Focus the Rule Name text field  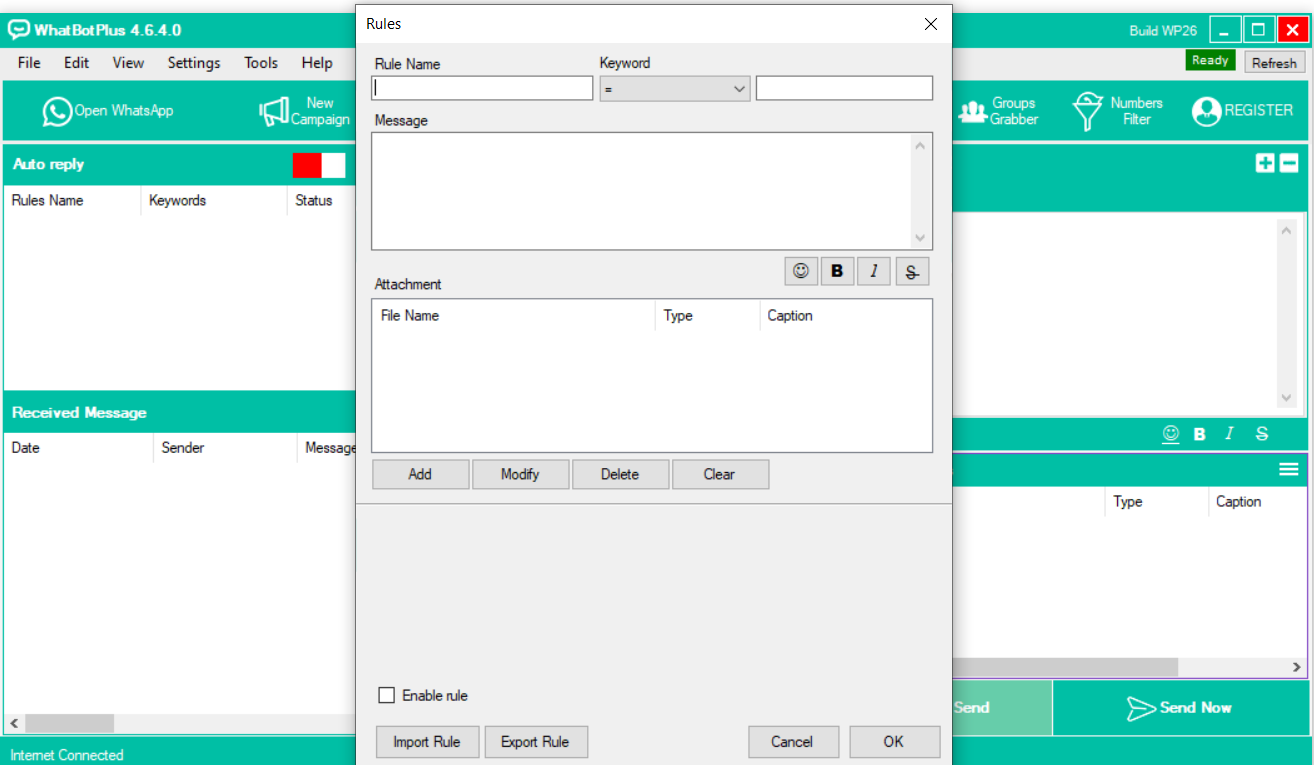tap(483, 88)
